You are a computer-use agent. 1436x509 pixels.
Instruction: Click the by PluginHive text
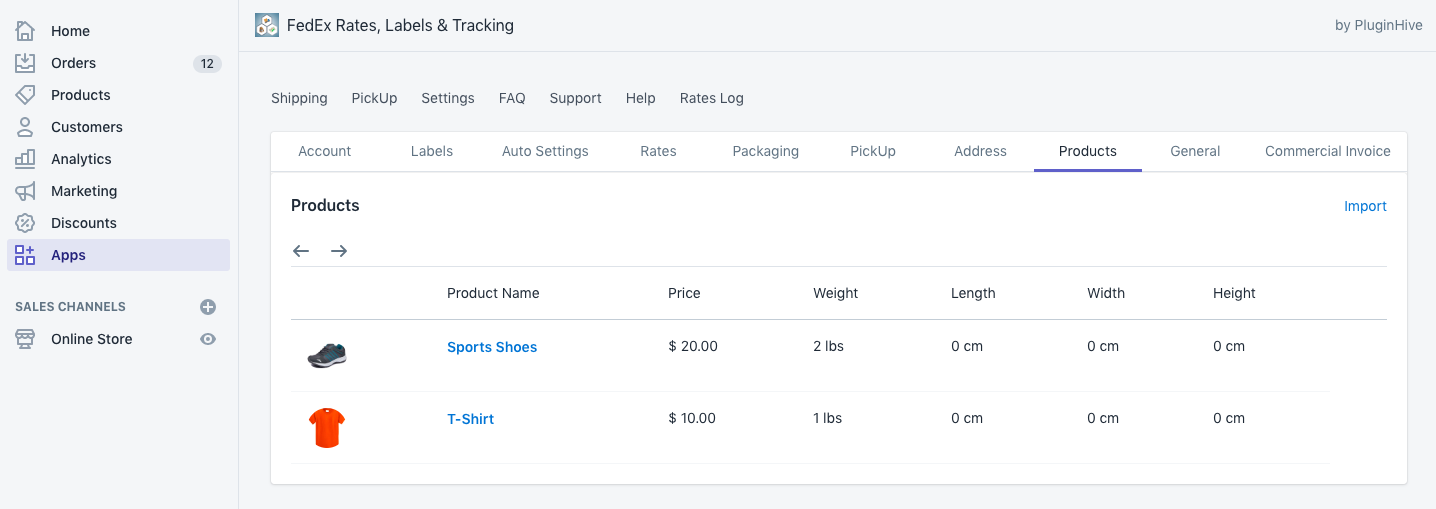(1379, 25)
